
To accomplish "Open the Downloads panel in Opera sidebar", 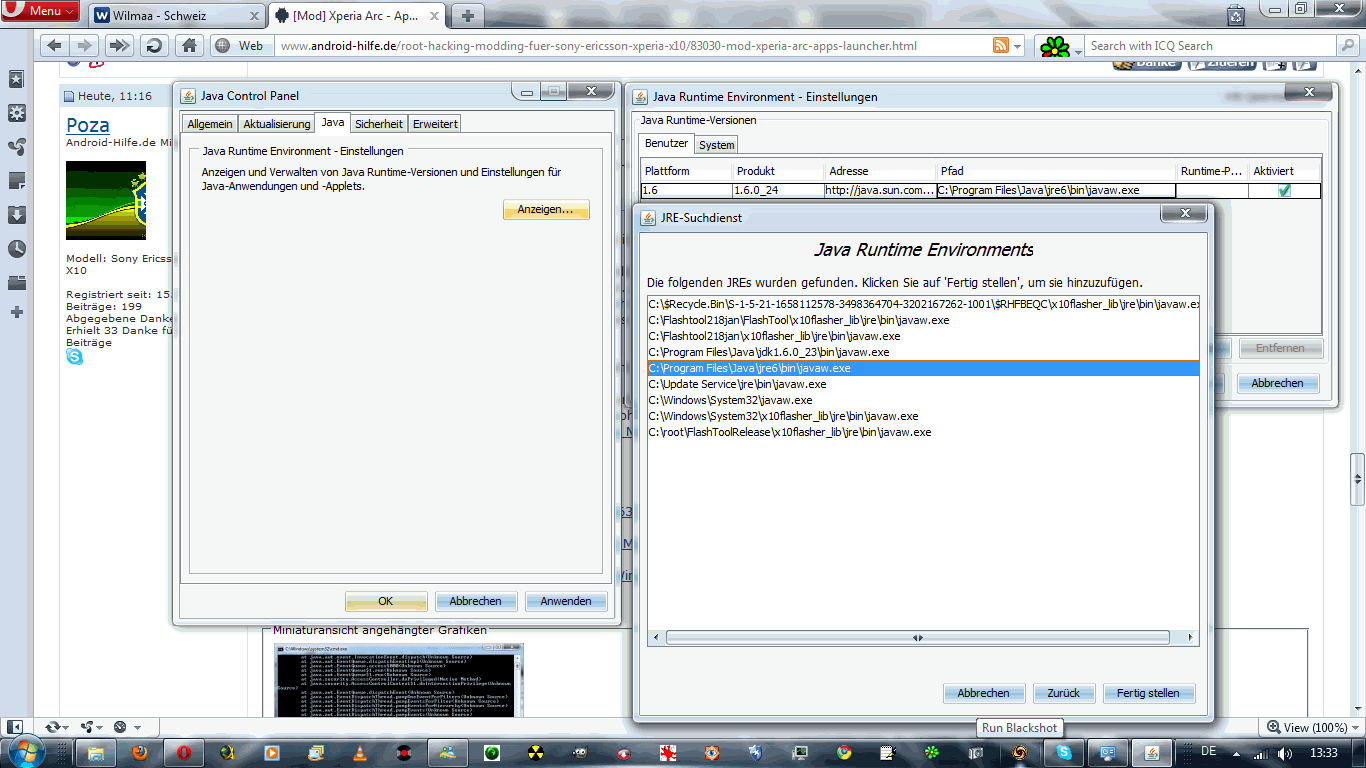I will click(16, 215).
